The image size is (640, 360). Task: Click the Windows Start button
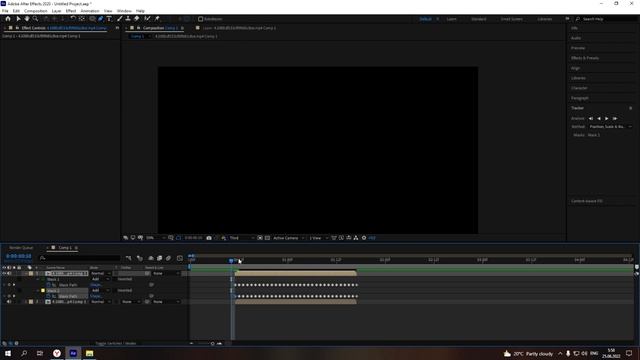tap(8, 353)
